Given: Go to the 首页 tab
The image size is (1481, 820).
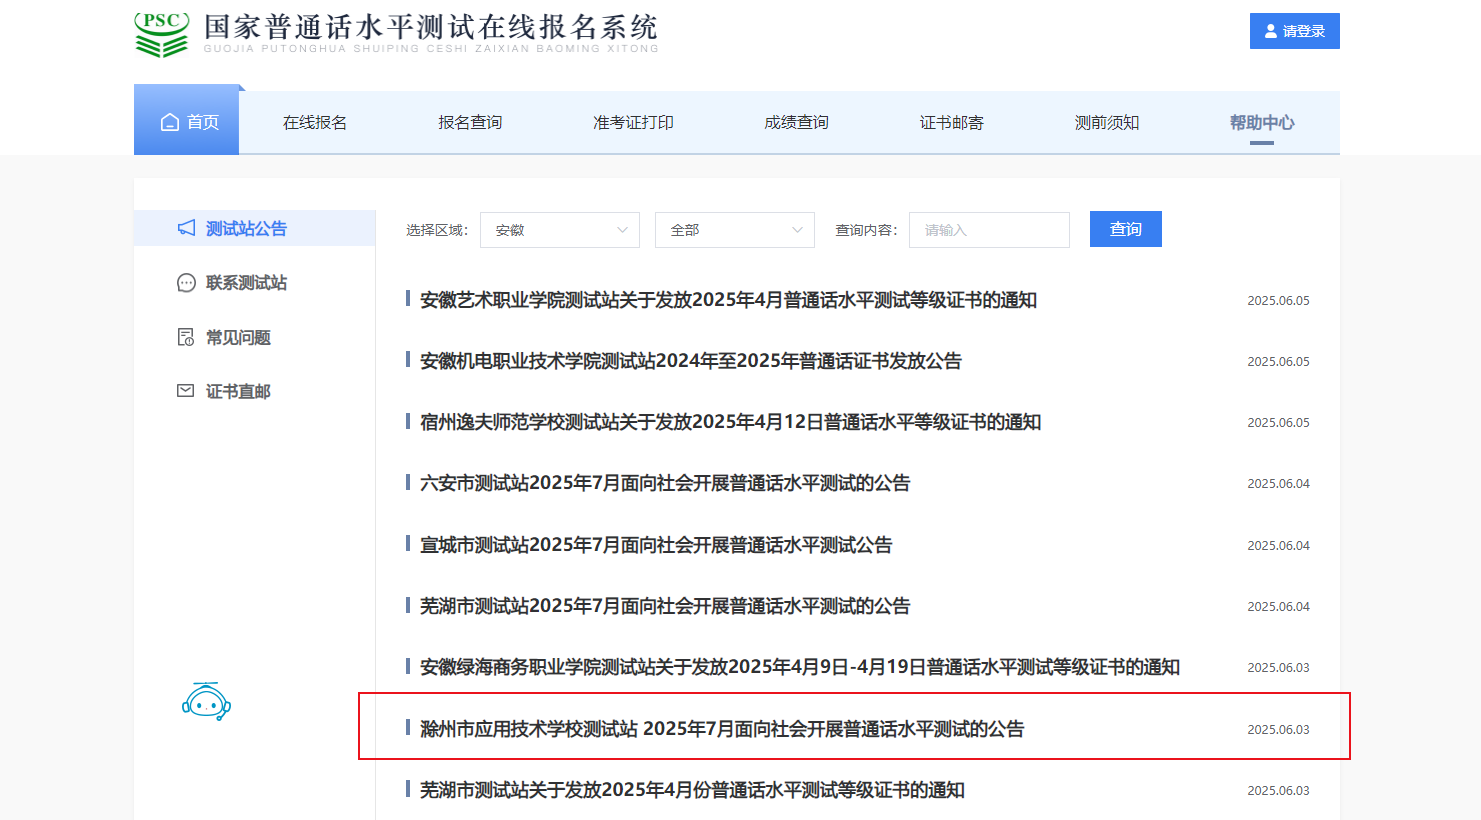Looking at the screenshot, I should pyautogui.click(x=187, y=122).
